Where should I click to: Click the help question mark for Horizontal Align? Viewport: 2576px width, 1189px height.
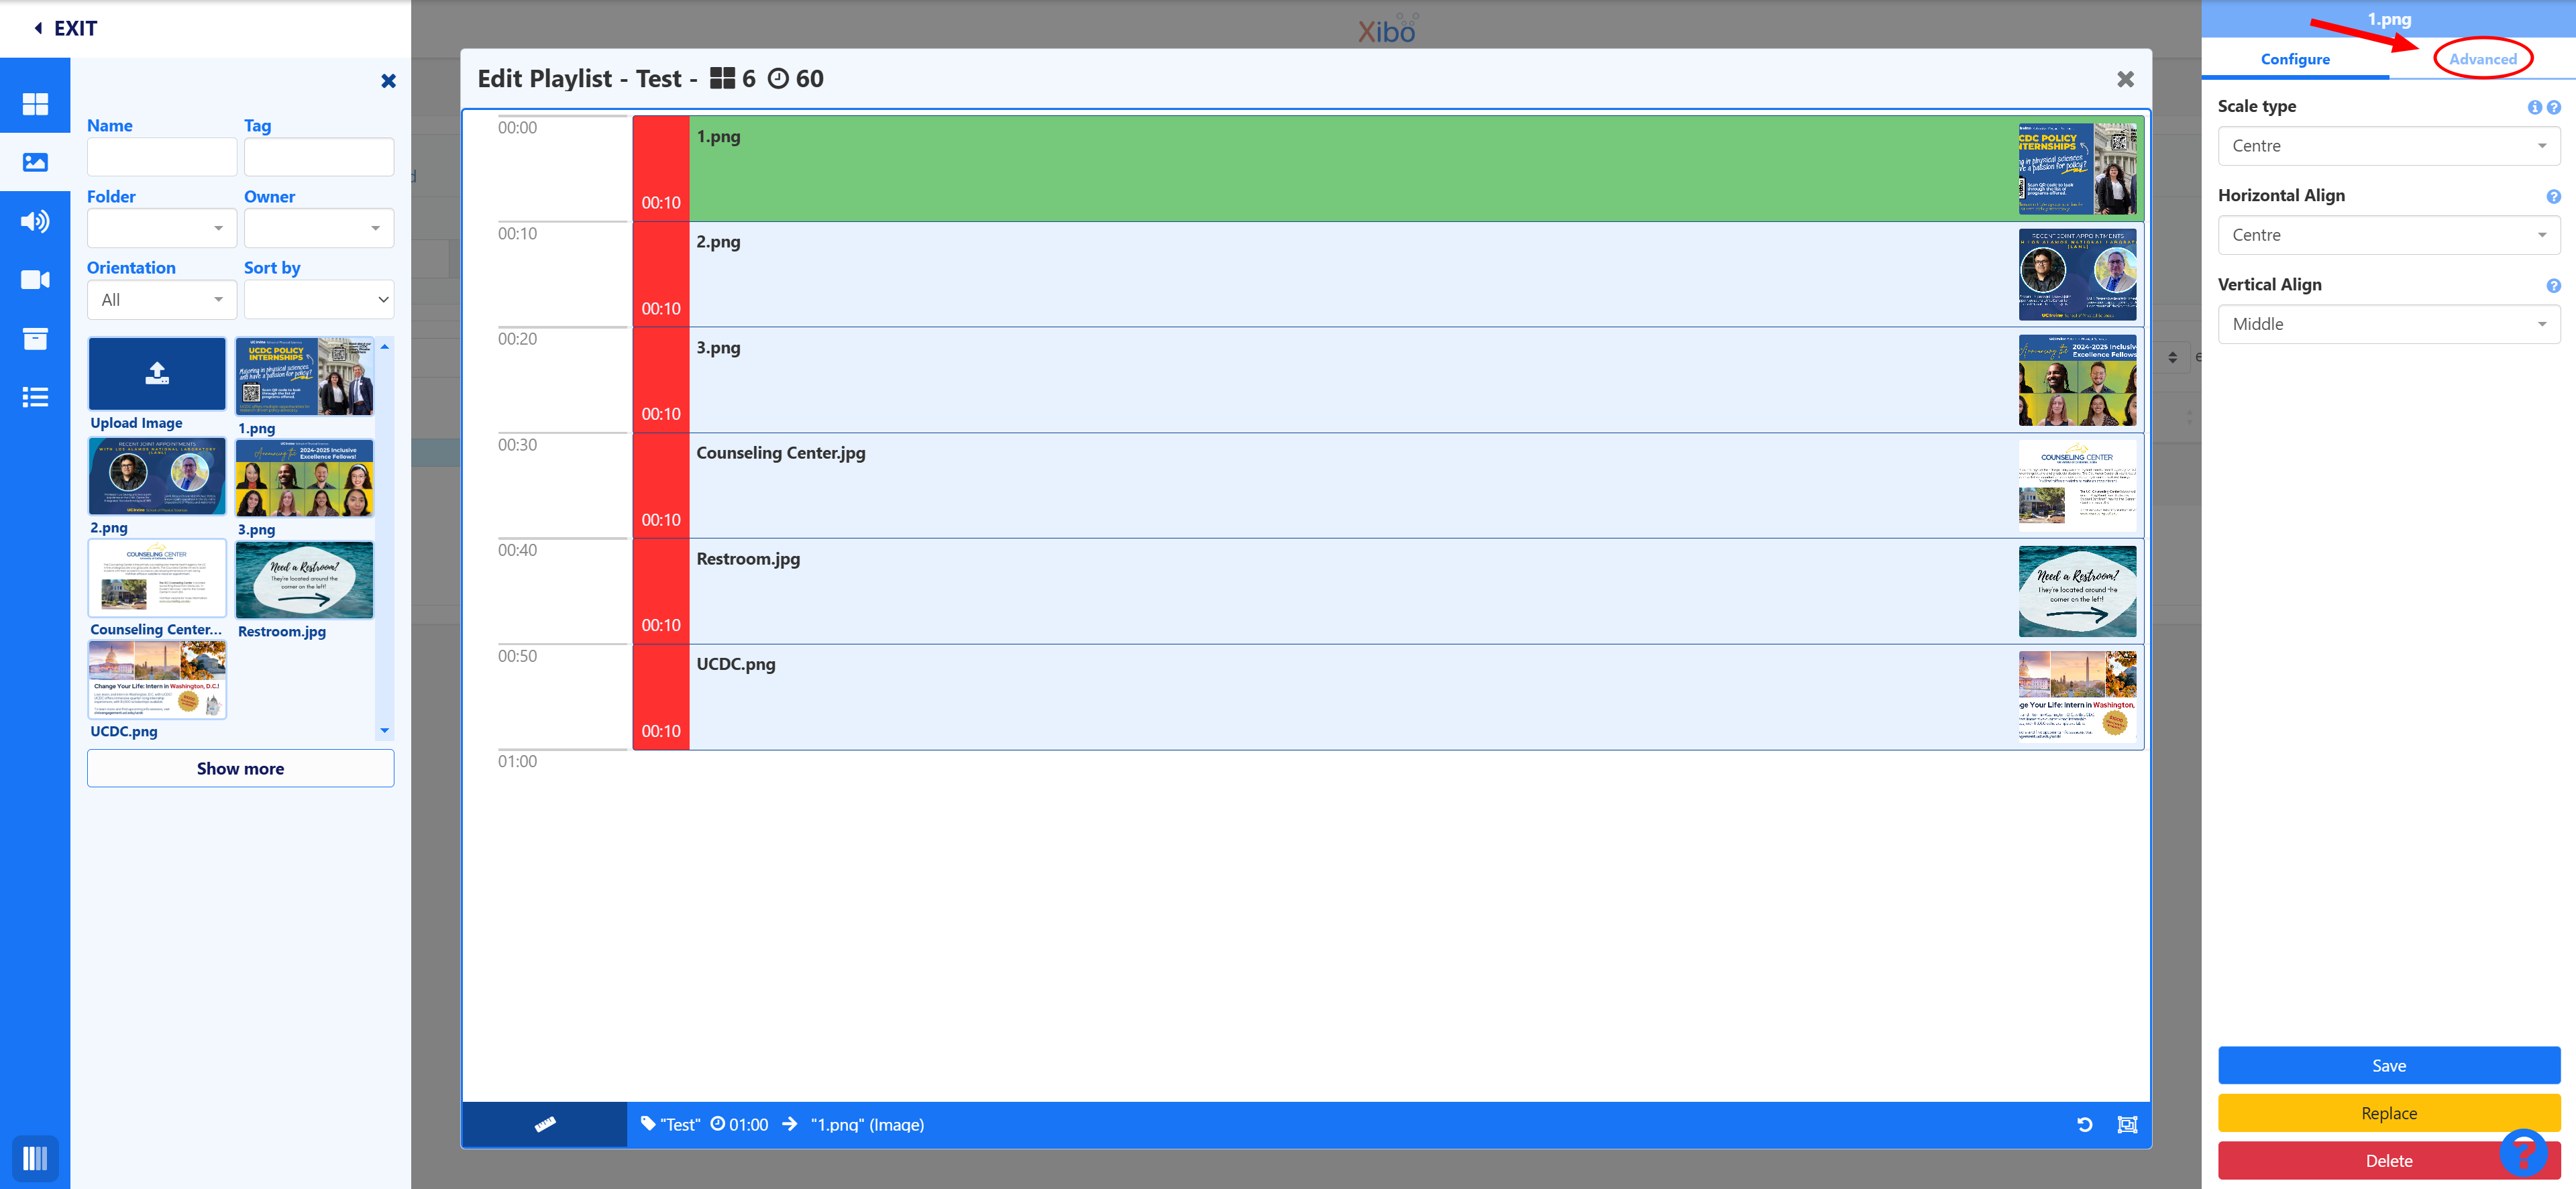2553,197
